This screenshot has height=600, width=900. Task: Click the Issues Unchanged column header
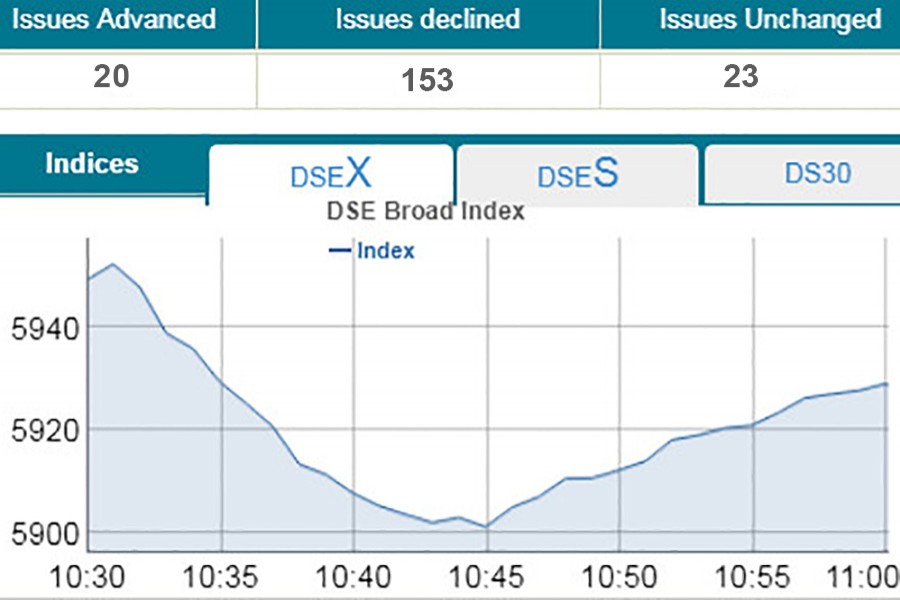(769, 19)
